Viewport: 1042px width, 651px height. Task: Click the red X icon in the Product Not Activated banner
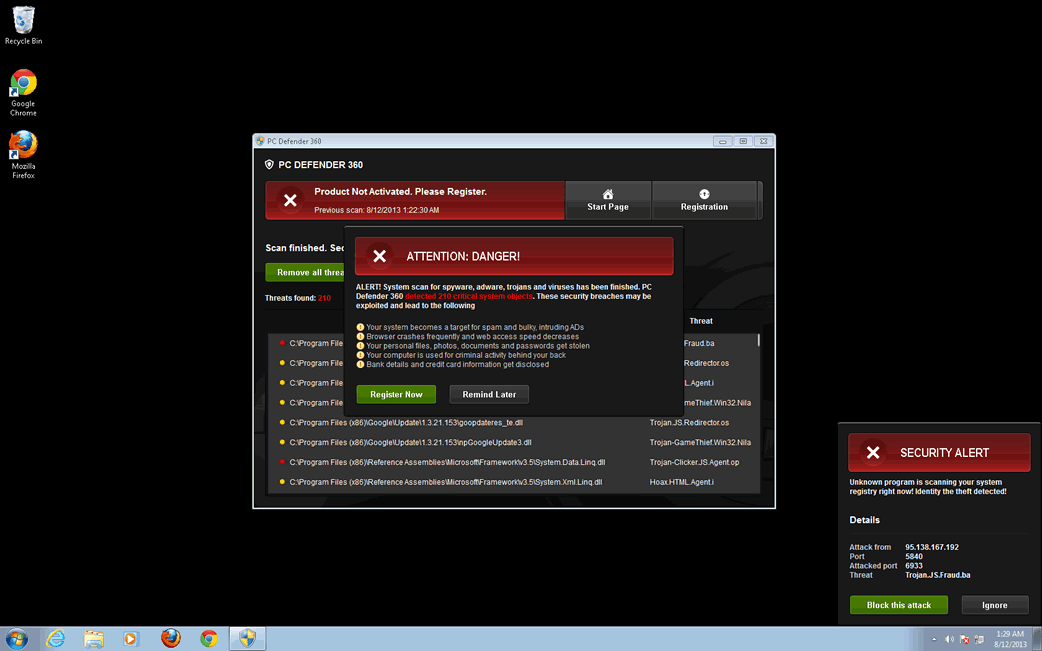pyautogui.click(x=289, y=199)
